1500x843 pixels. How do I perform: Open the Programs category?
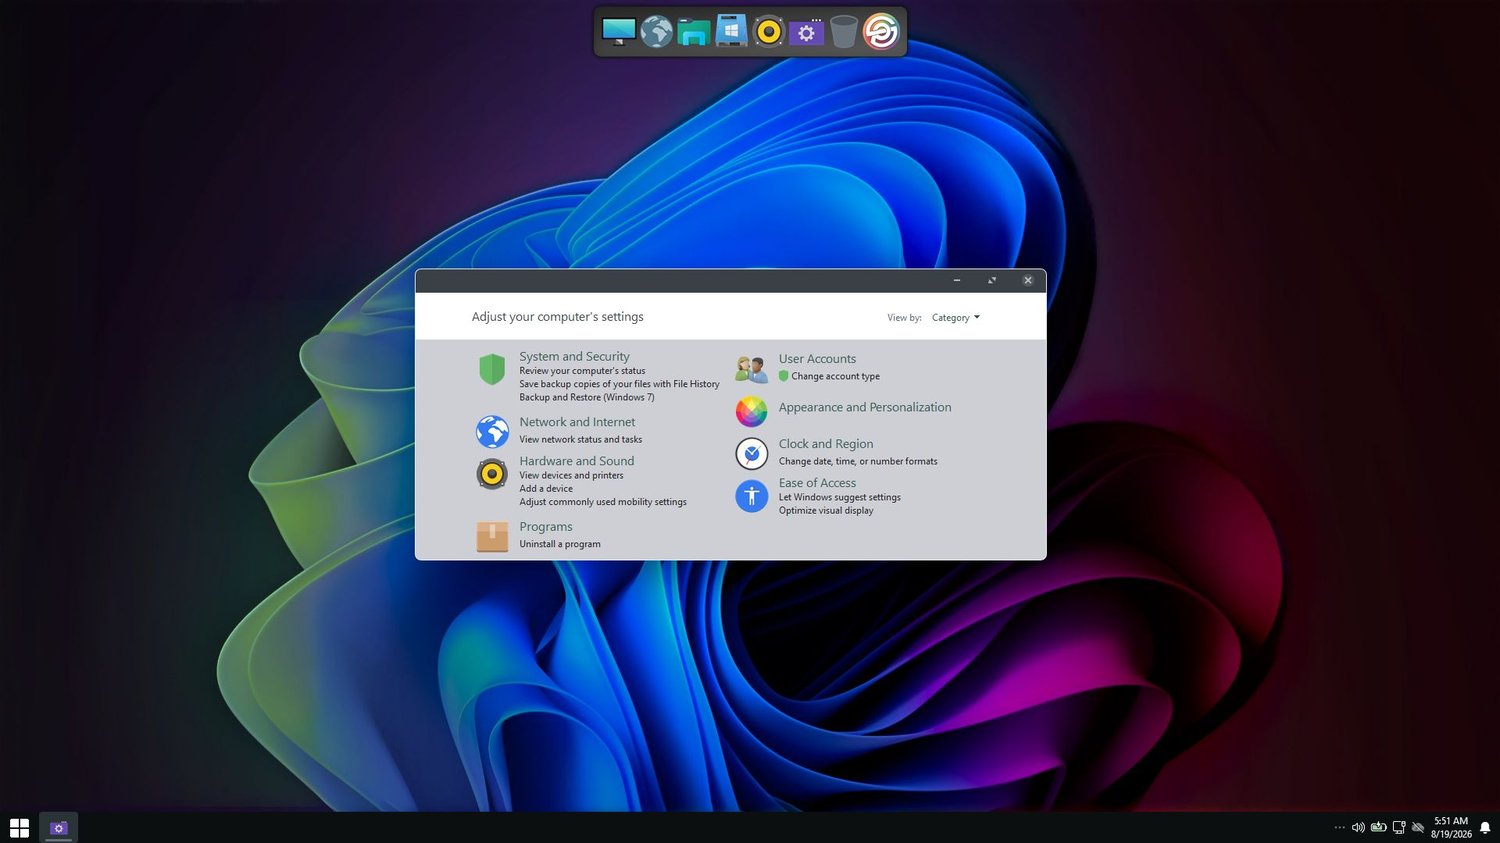point(546,527)
